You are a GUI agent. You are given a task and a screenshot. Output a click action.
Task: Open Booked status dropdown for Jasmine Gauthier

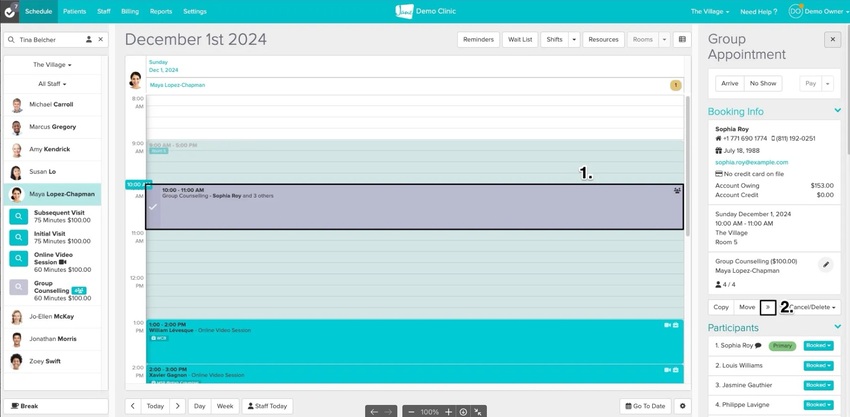coord(819,385)
